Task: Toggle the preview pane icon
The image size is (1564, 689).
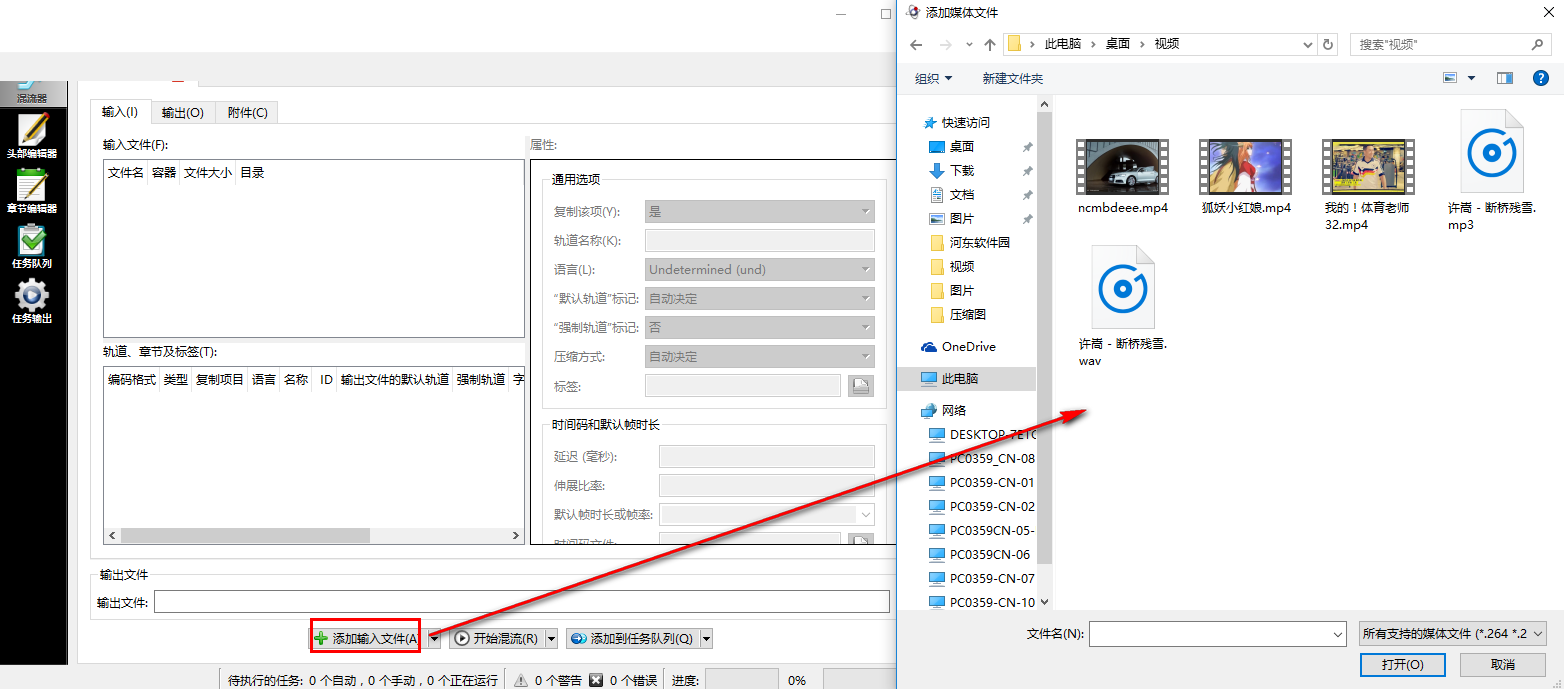Action: point(1504,78)
